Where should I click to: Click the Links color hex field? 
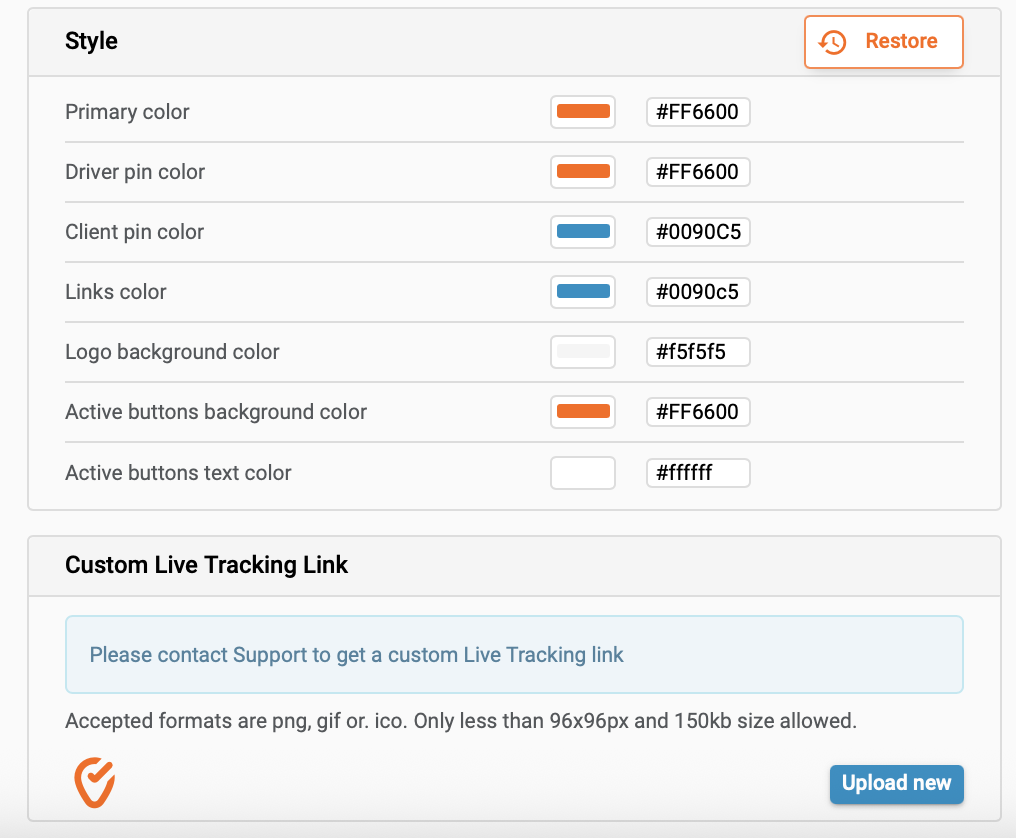coord(698,292)
